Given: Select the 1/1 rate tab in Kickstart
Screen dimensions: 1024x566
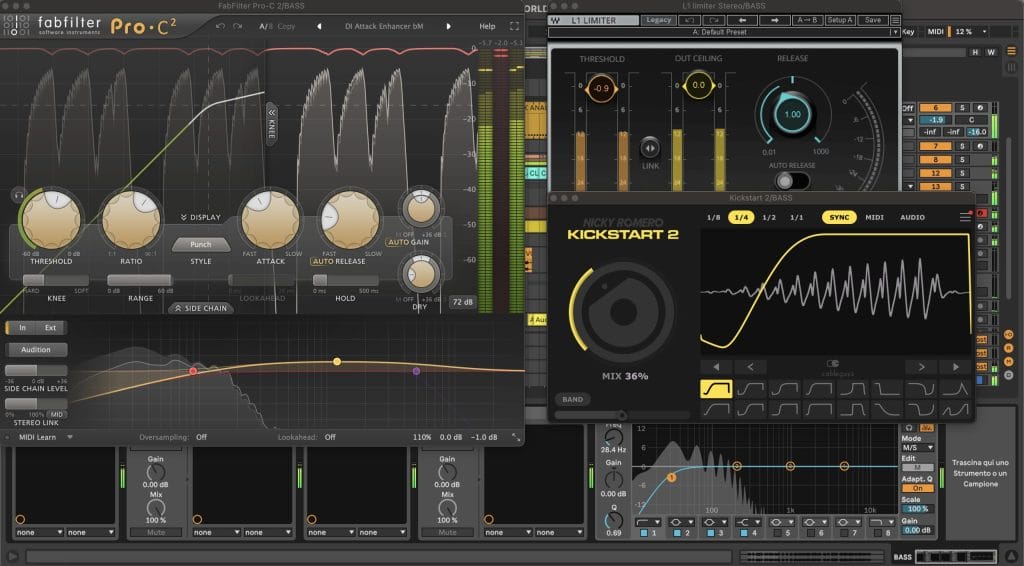Looking at the screenshot, I should tap(797, 217).
